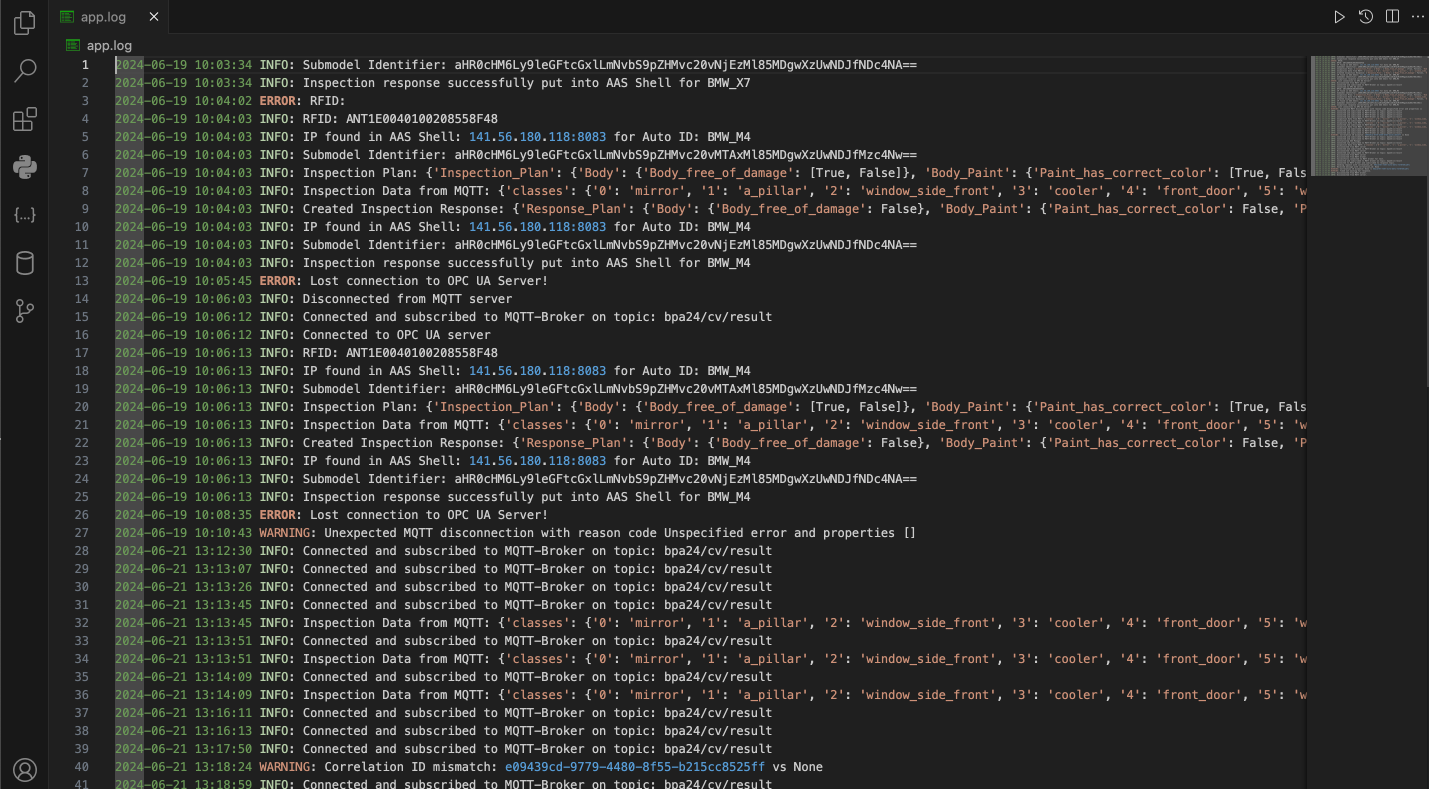Click timestamp '2024-06-21 13:13:07' on line 29
Viewport: 1429px width, 789px height.
(183, 569)
